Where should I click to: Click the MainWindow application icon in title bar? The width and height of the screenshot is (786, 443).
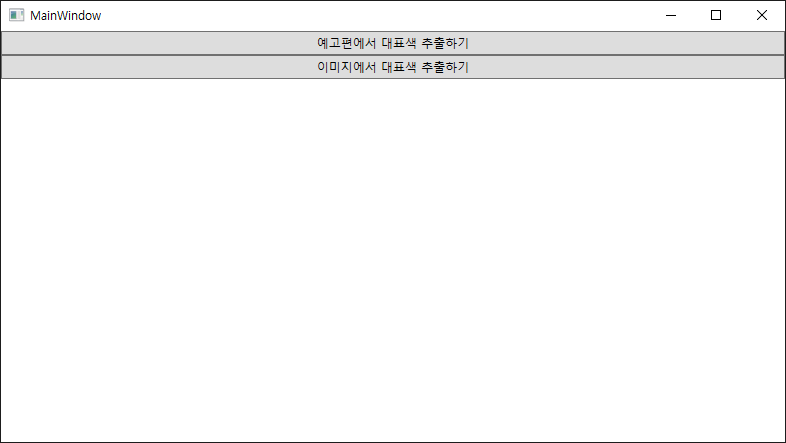tap(17, 15)
